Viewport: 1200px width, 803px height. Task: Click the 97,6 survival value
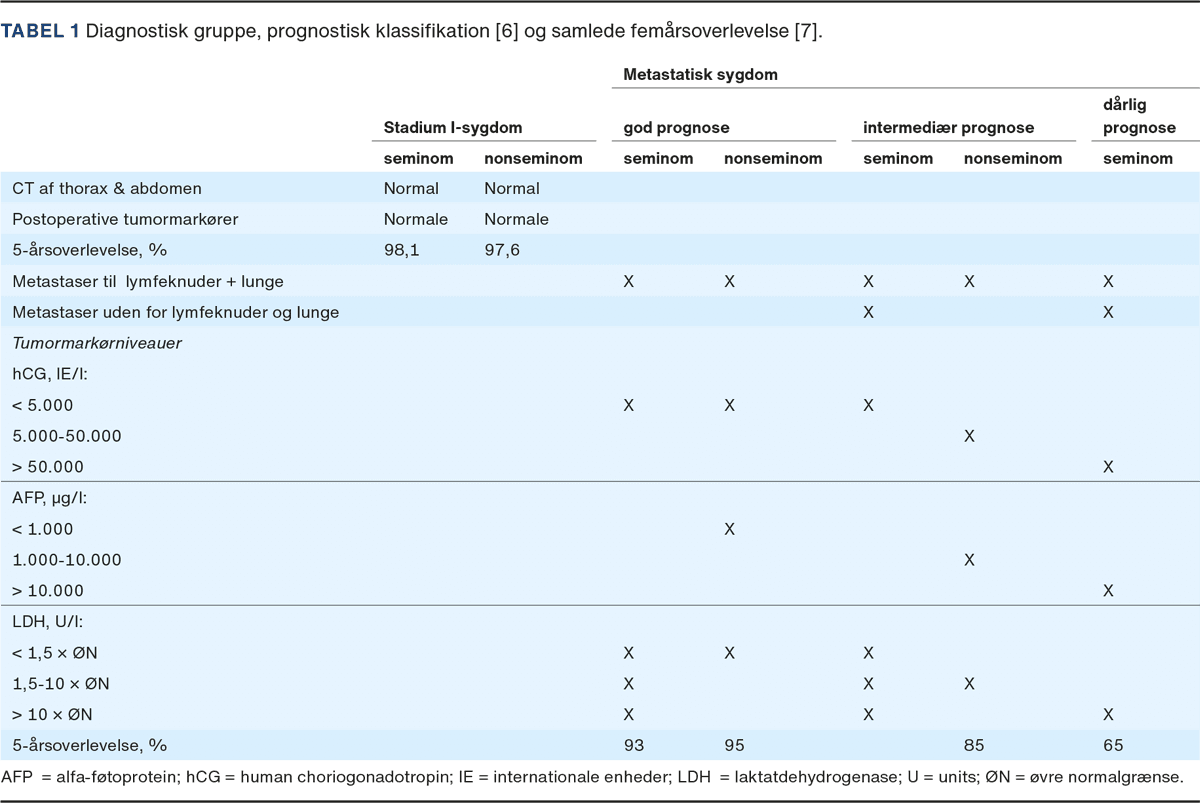[x=502, y=250]
